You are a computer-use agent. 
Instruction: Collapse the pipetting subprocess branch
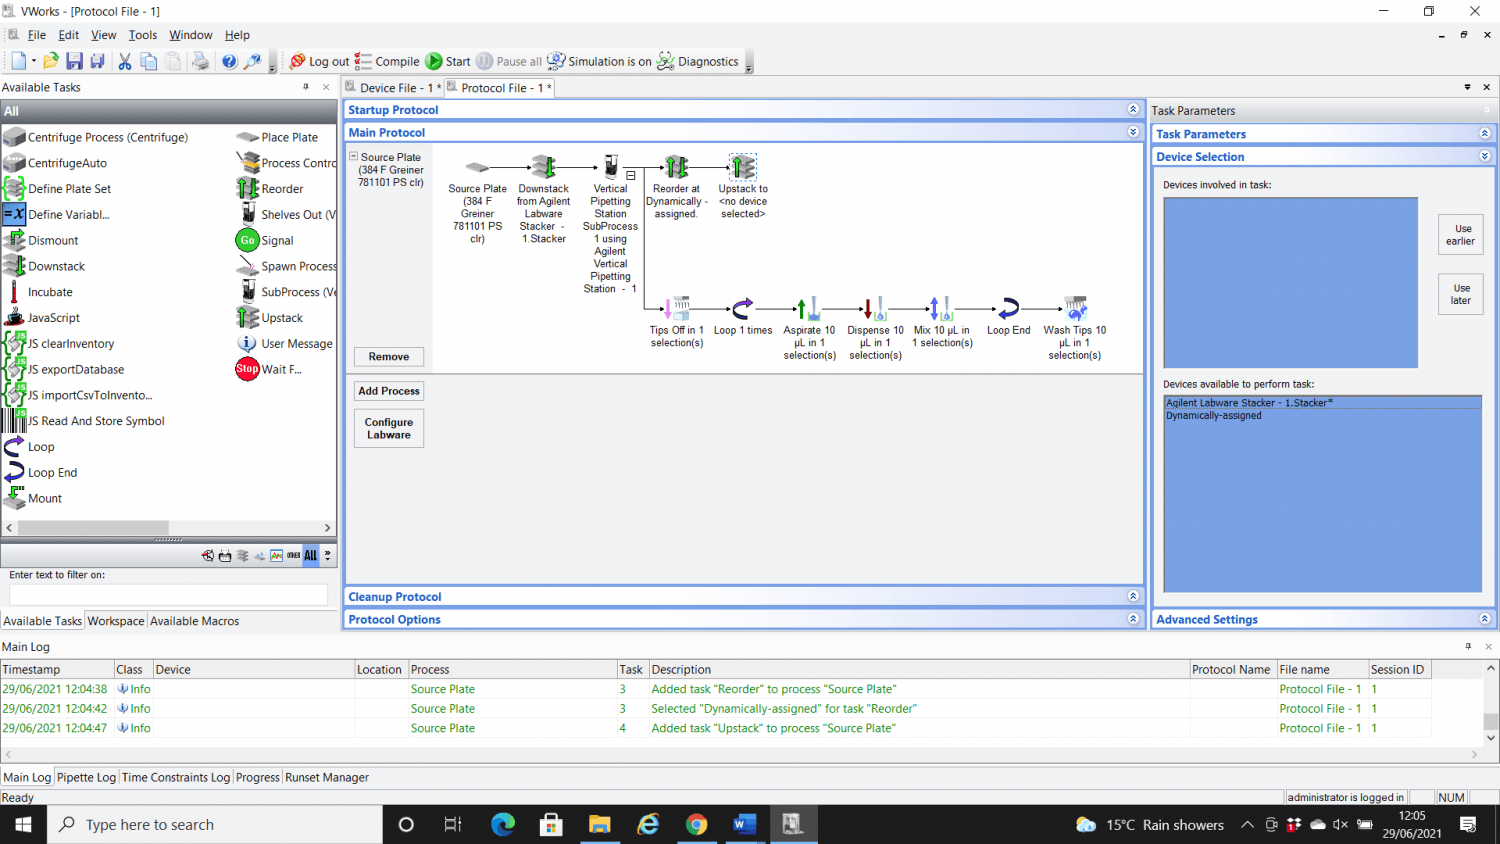click(631, 175)
